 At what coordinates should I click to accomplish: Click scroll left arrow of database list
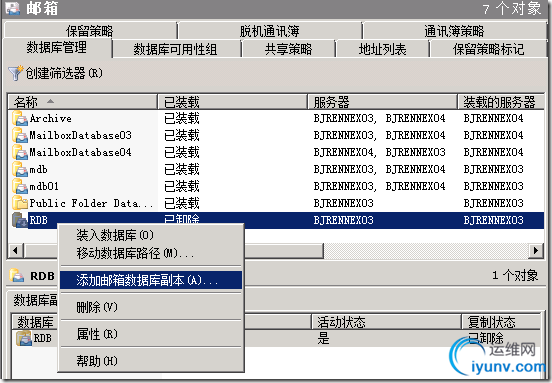click(15, 251)
